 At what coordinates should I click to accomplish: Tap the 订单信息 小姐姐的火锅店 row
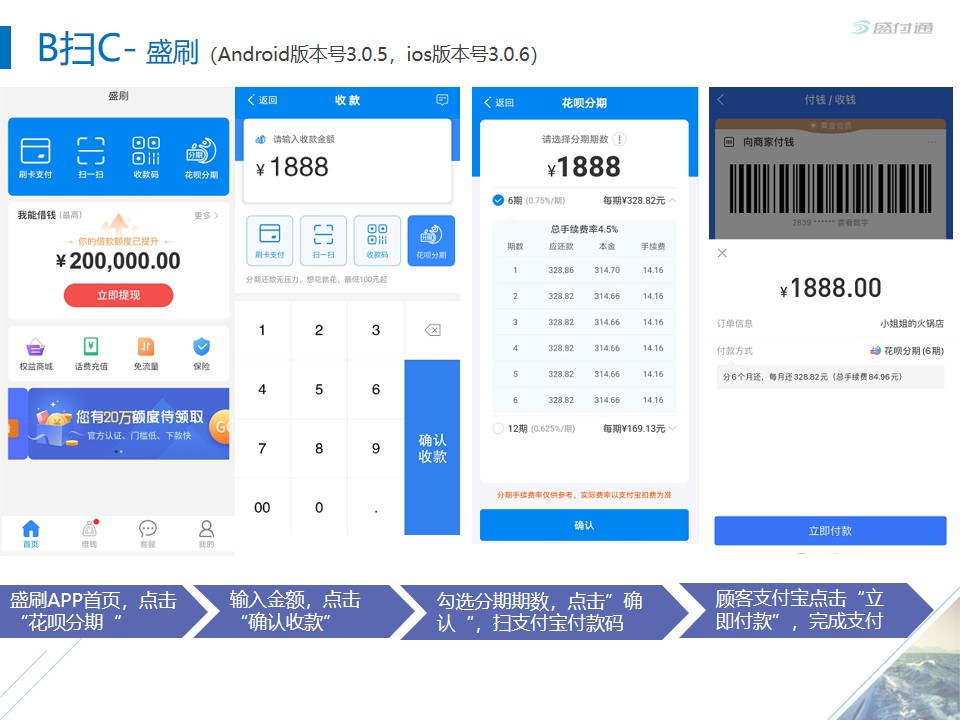[830, 323]
